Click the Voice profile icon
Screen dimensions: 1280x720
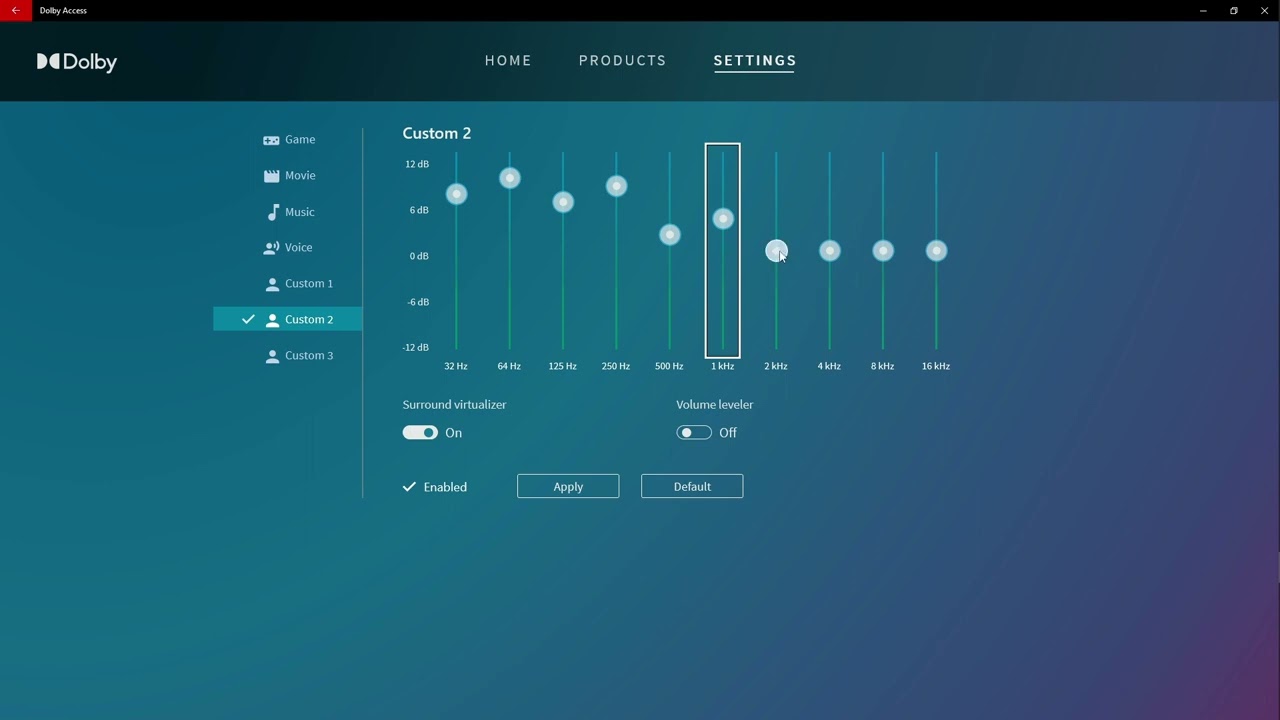click(x=271, y=248)
